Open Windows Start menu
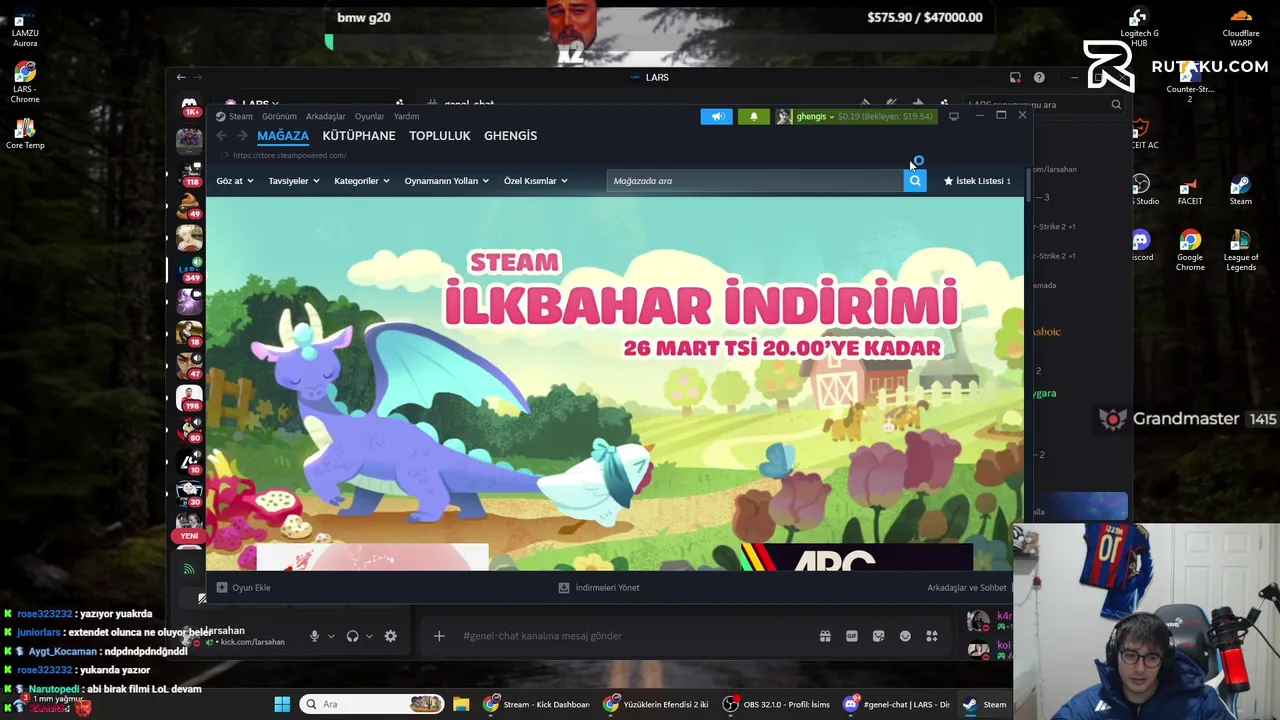Screen dimensions: 1280x720 [x=282, y=704]
